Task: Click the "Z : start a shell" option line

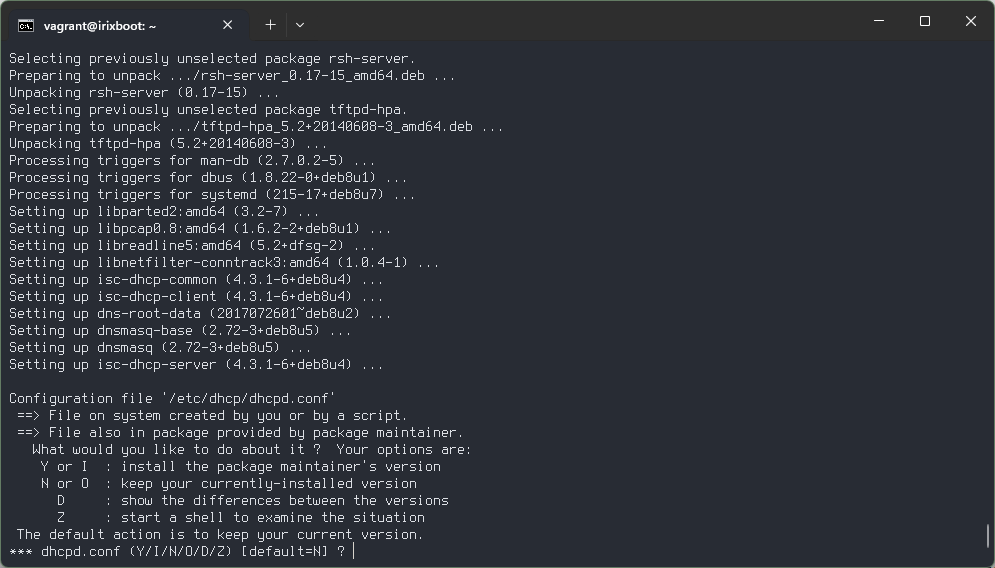Action: coord(241,518)
